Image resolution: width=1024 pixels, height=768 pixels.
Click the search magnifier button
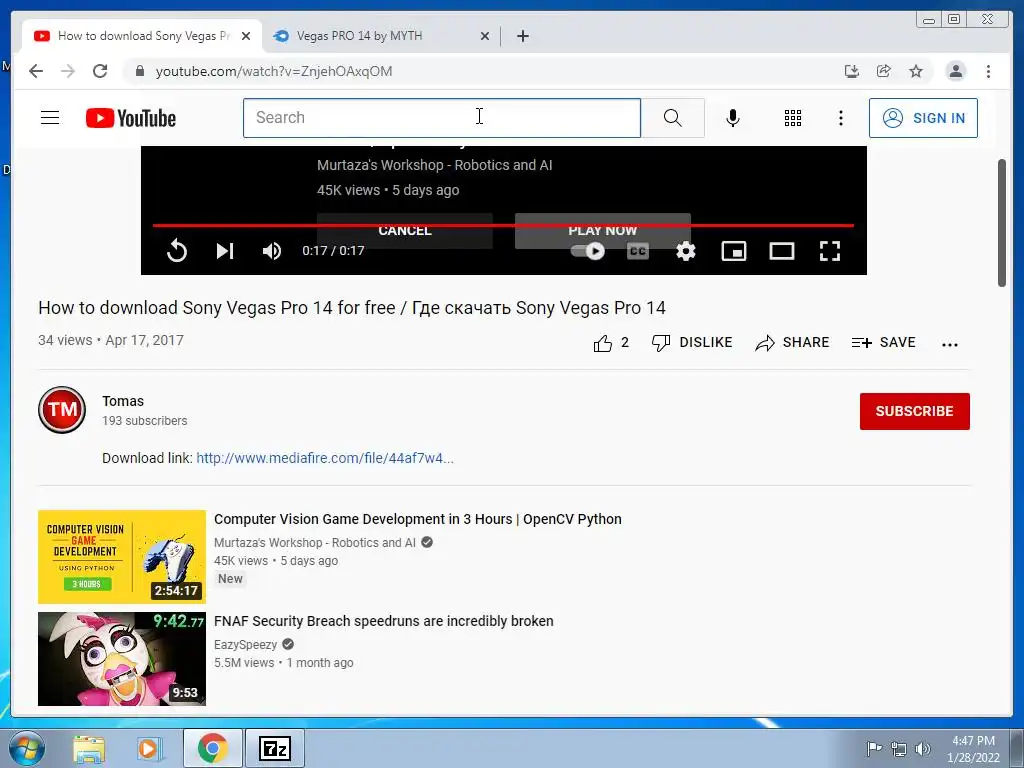(673, 118)
